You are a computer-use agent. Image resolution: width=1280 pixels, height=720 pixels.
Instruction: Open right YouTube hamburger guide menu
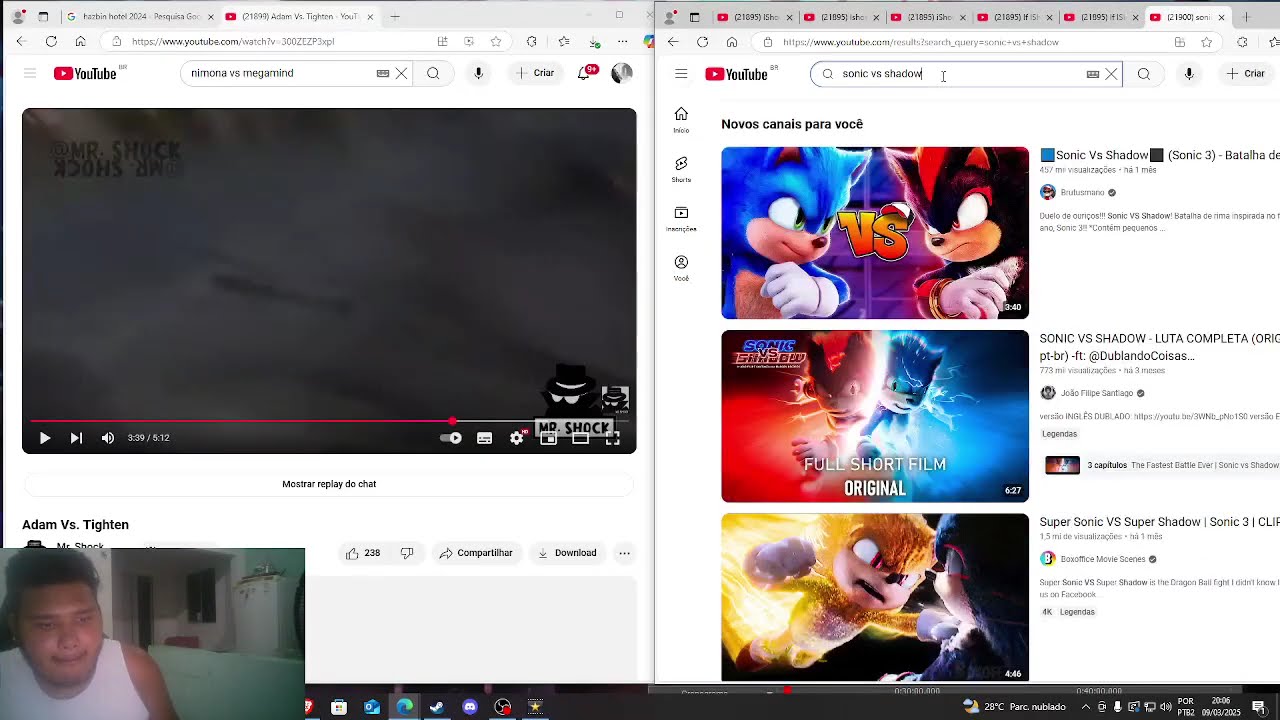[681, 74]
